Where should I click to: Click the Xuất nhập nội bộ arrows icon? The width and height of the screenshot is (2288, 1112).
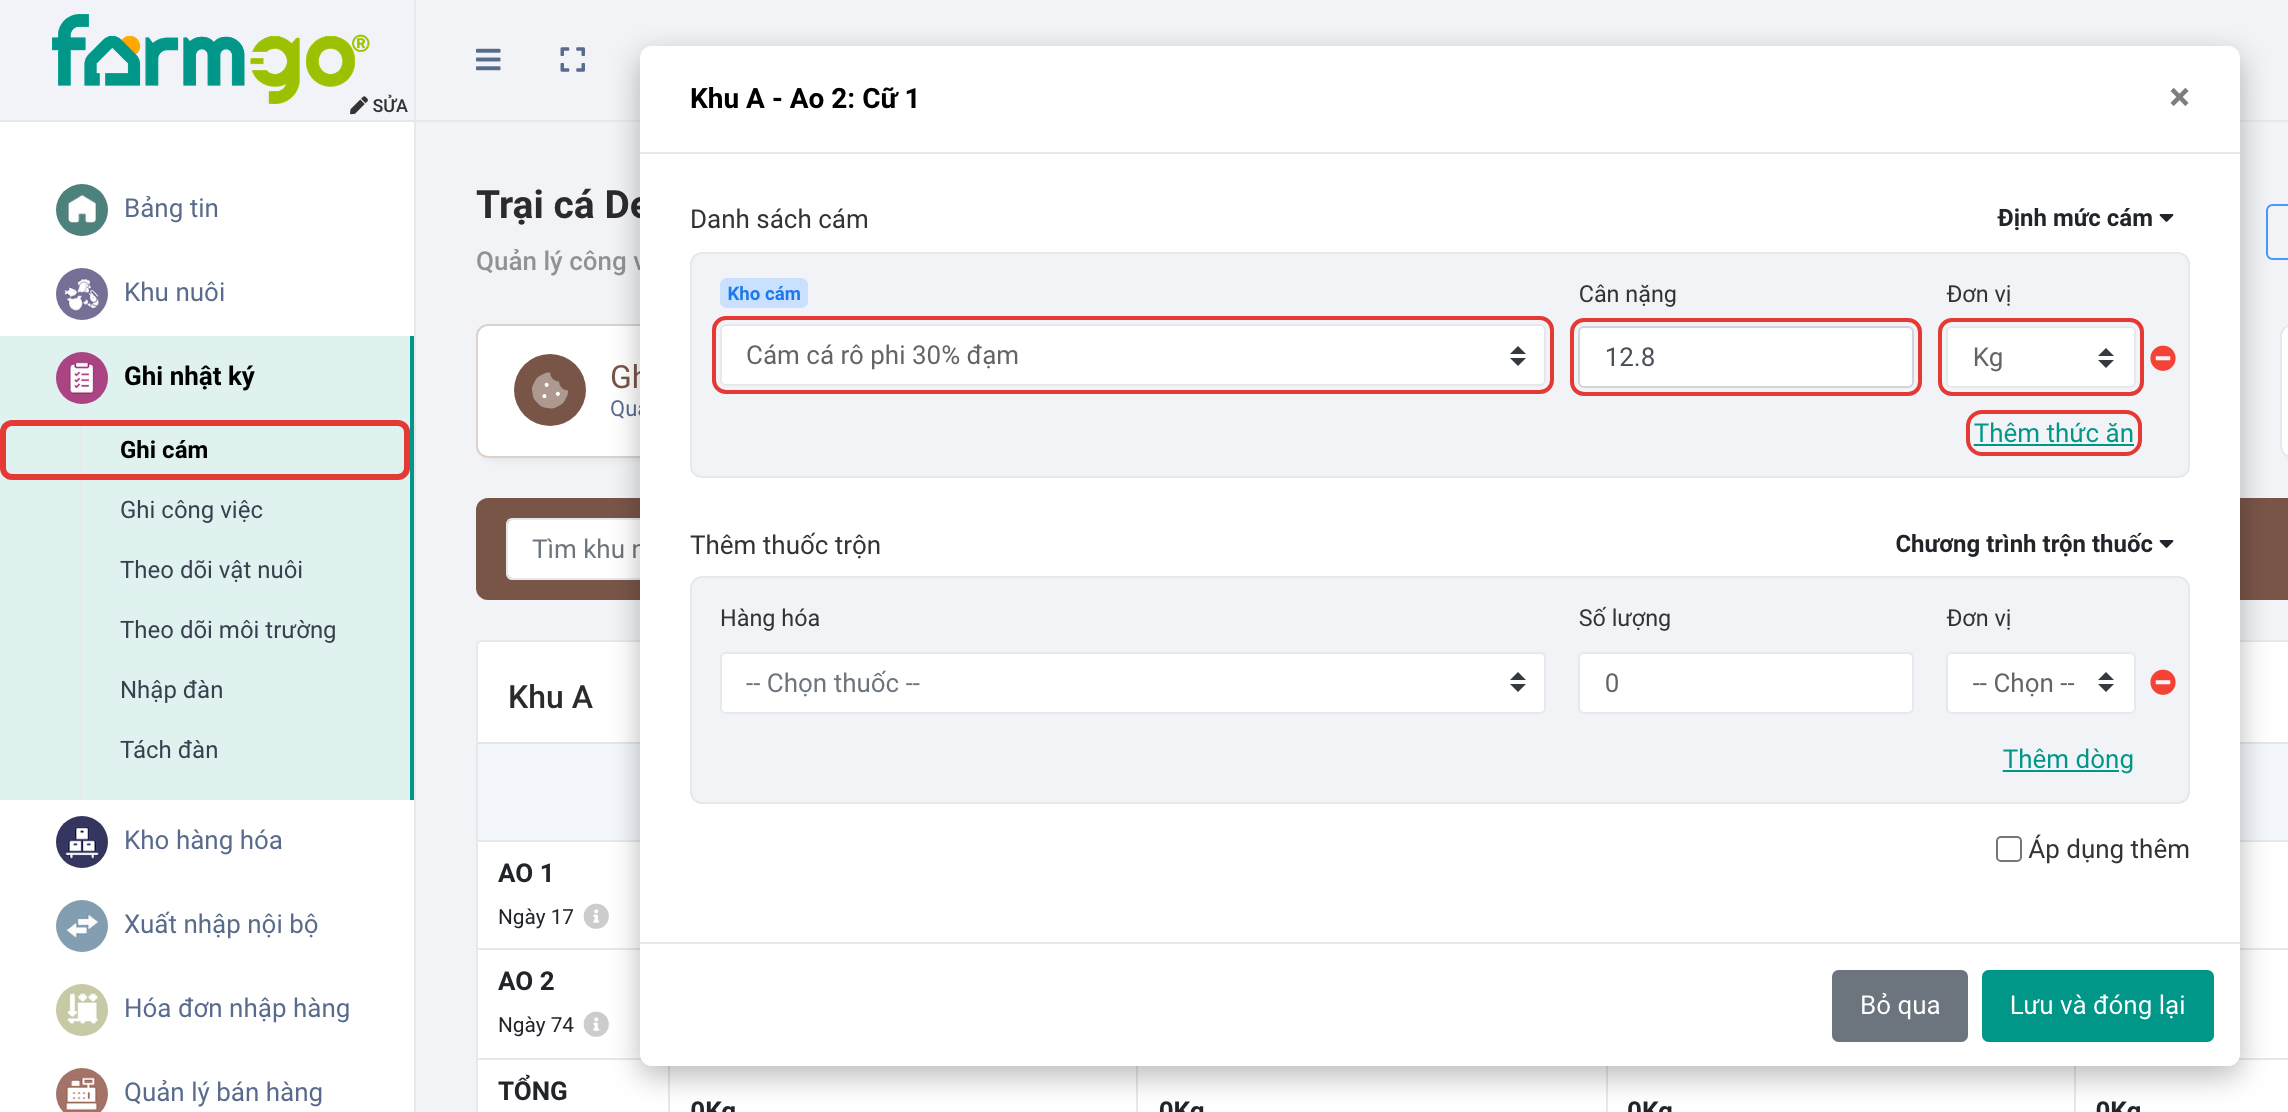tap(82, 925)
